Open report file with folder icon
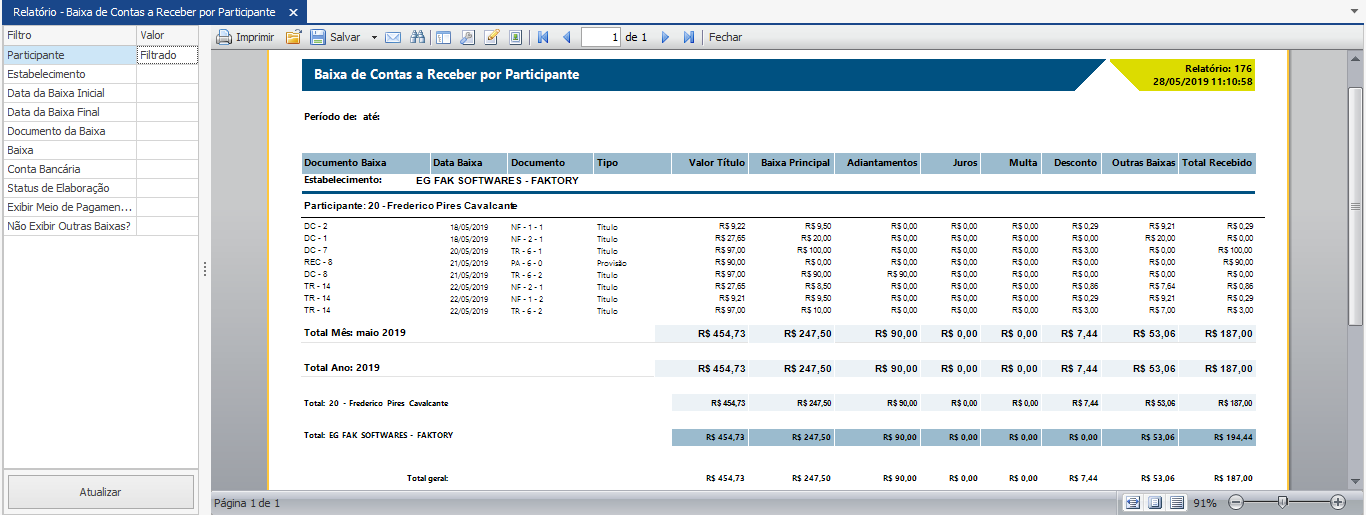 coord(293,37)
